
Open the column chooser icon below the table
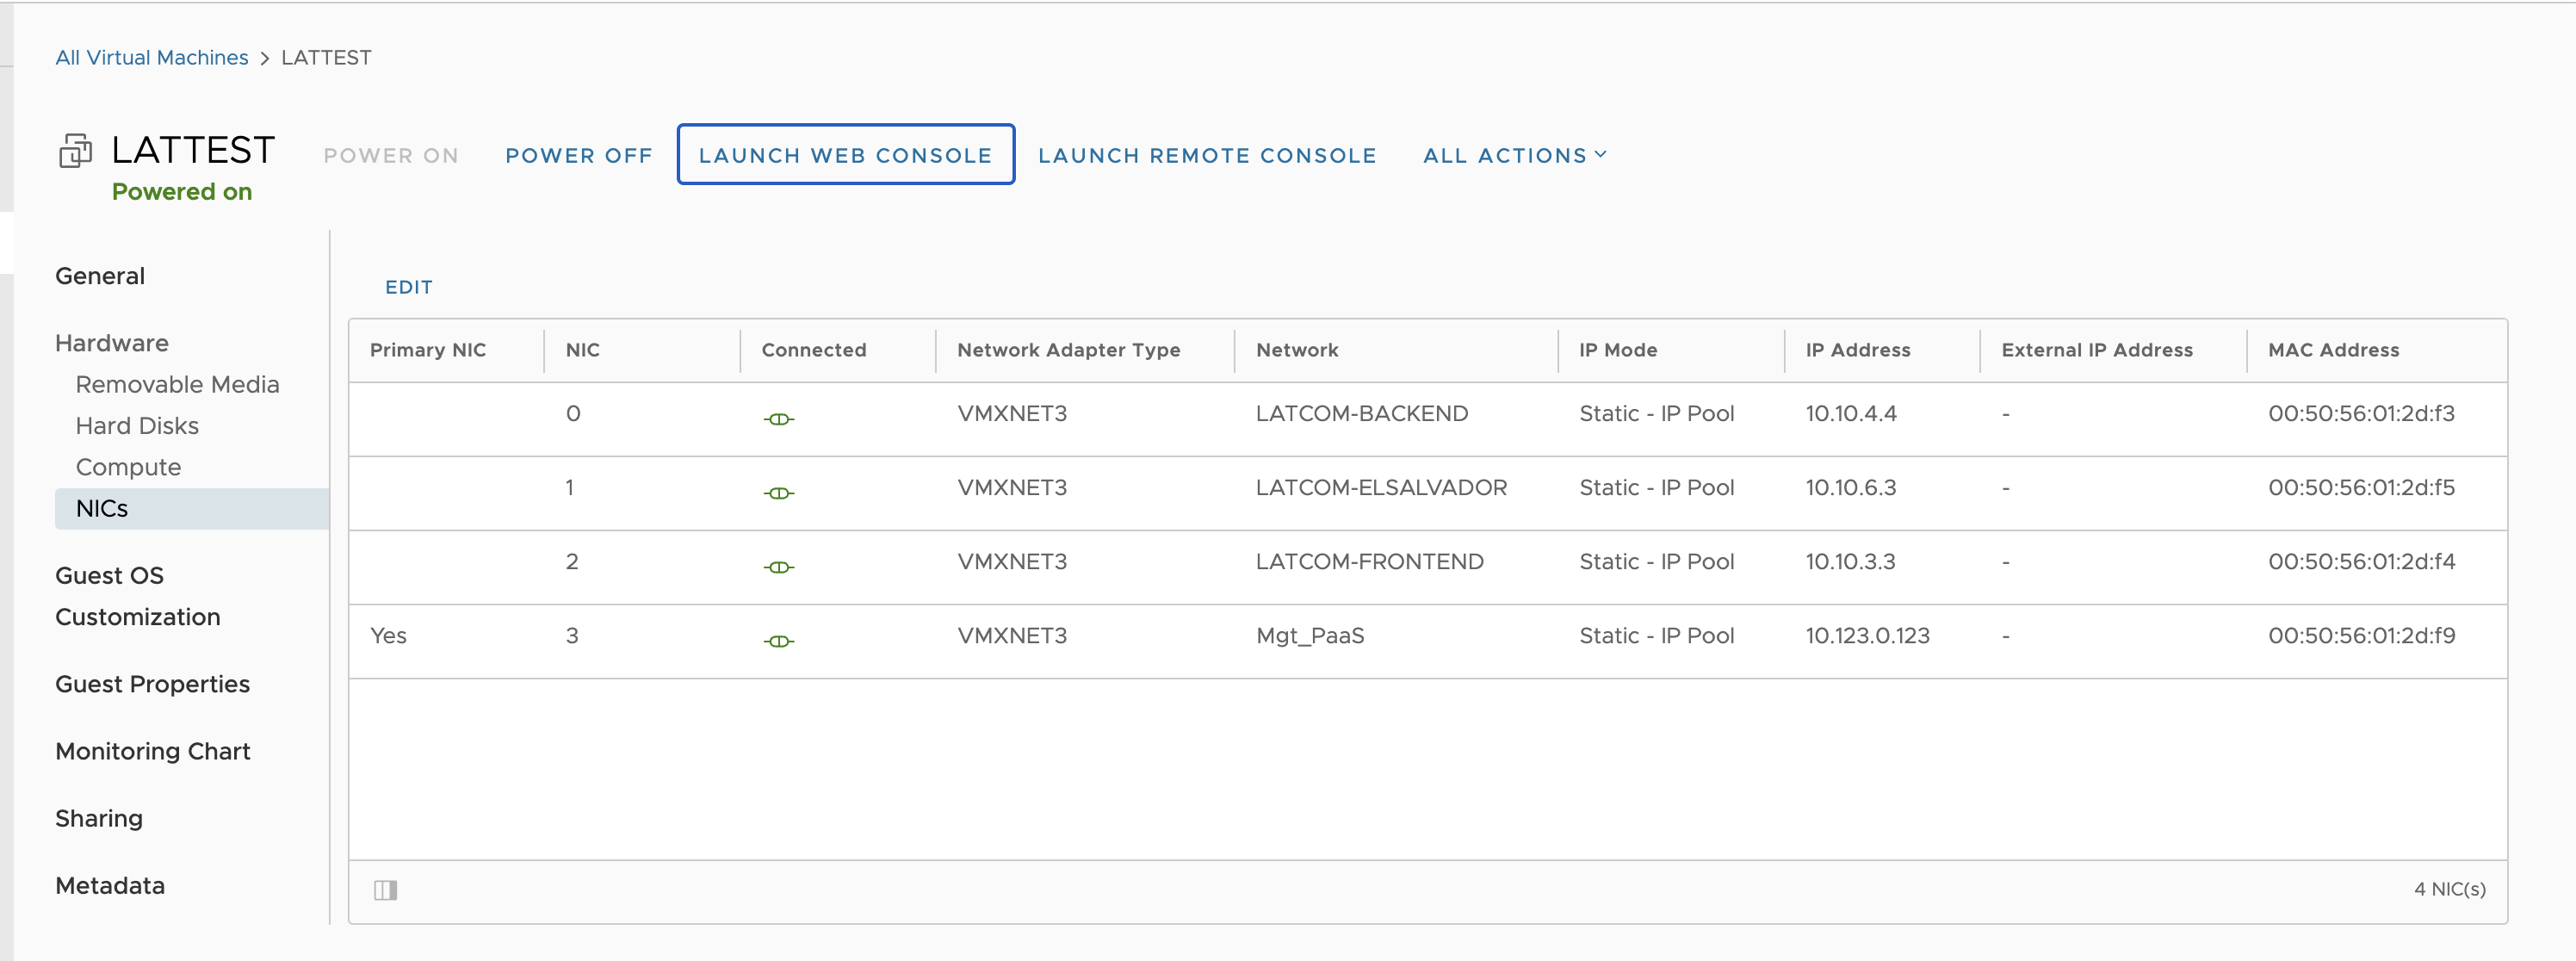[386, 890]
